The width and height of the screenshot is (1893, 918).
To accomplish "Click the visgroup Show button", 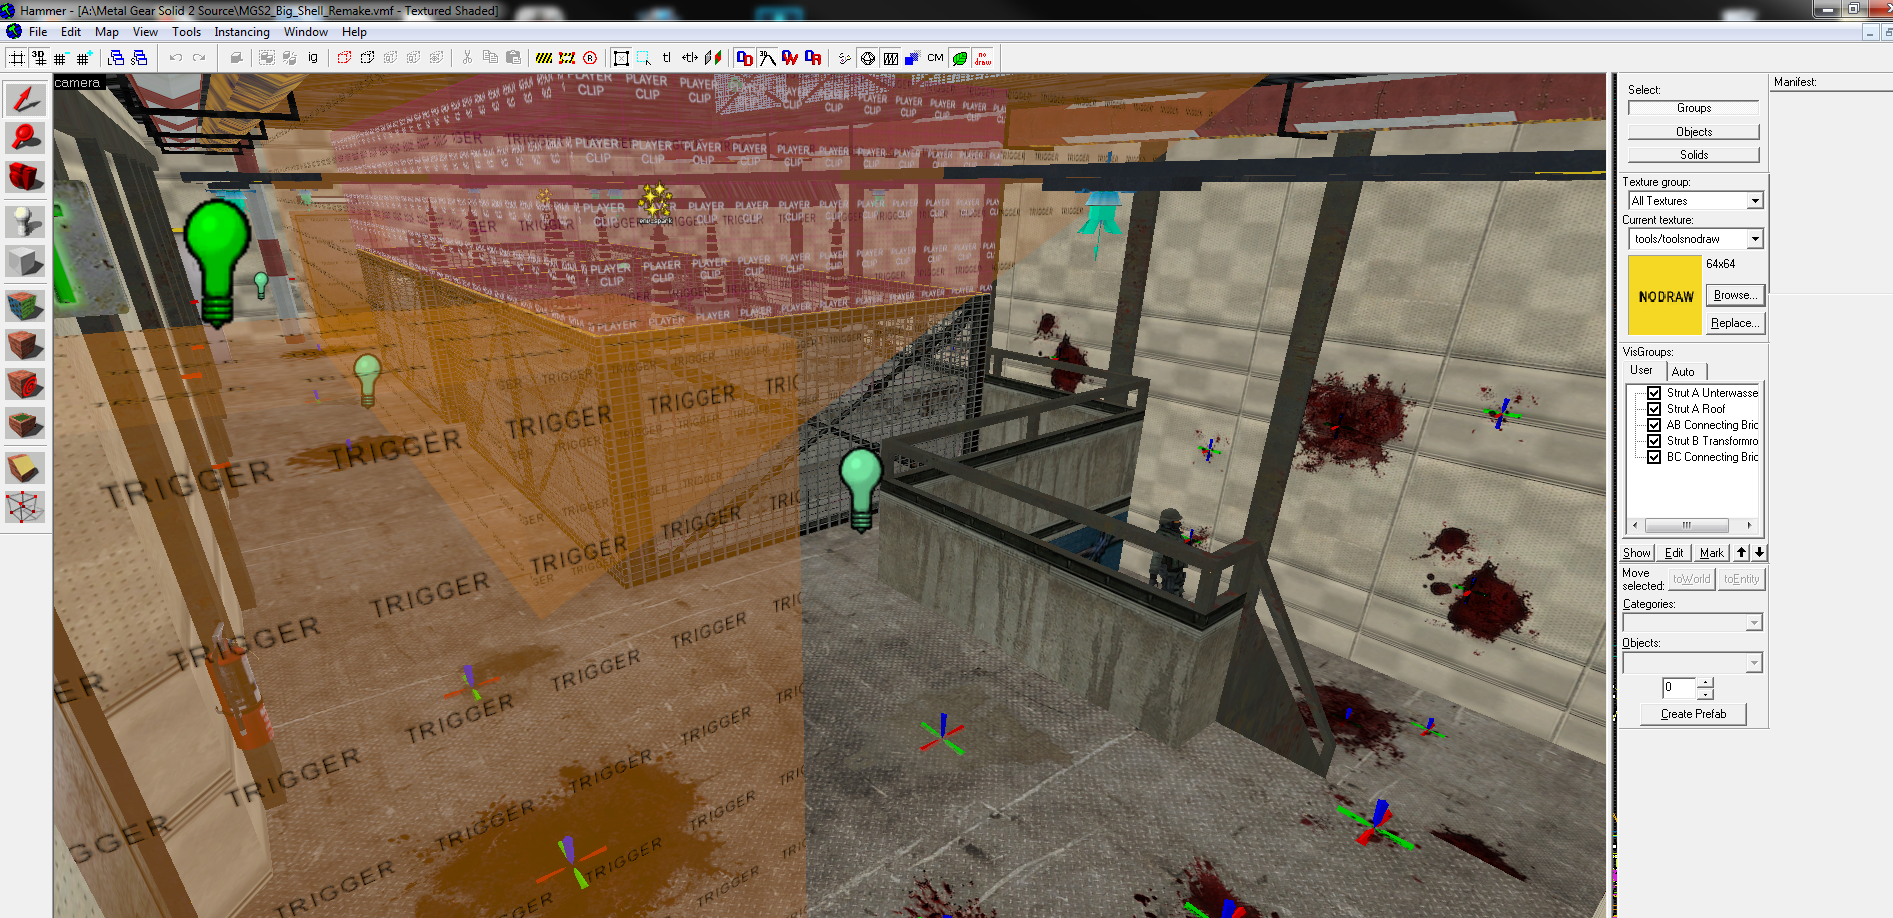I will [x=1636, y=553].
